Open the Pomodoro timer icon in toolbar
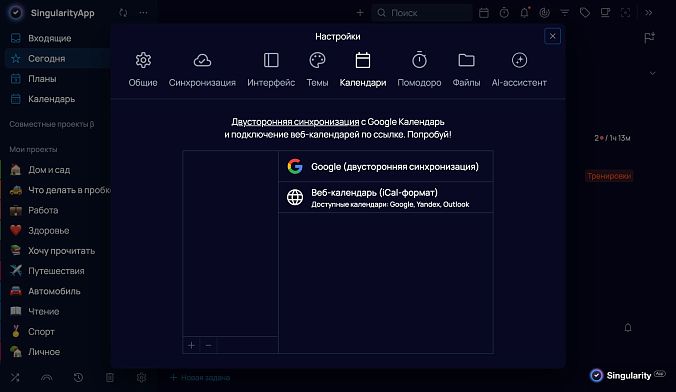The image size is (676, 392). pos(504,13)
